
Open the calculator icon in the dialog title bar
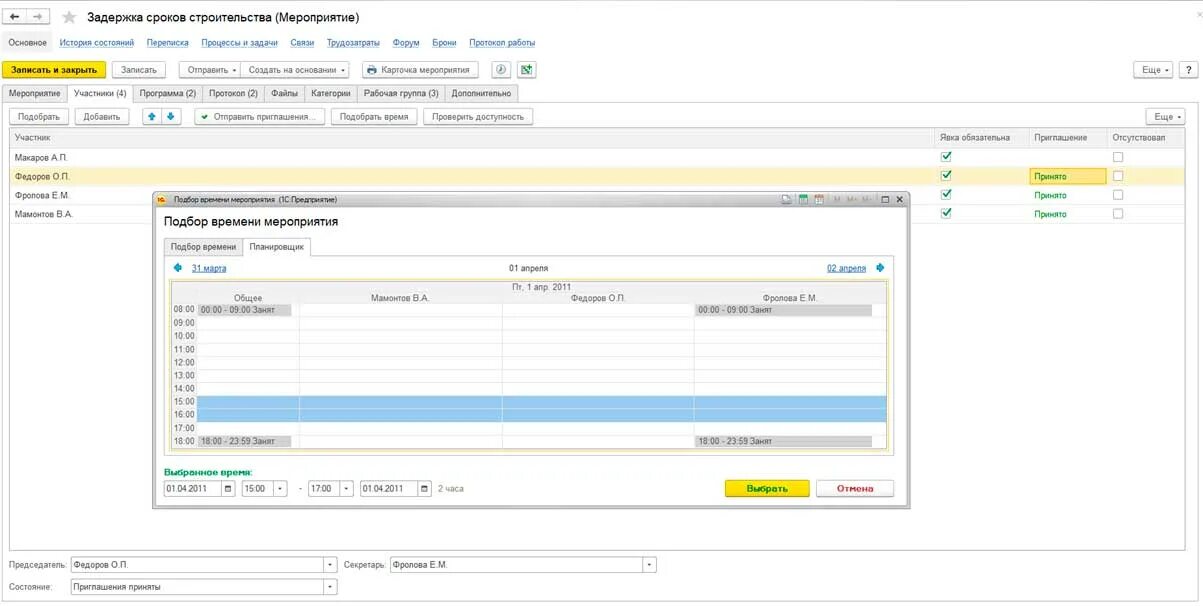click(803, 200)
